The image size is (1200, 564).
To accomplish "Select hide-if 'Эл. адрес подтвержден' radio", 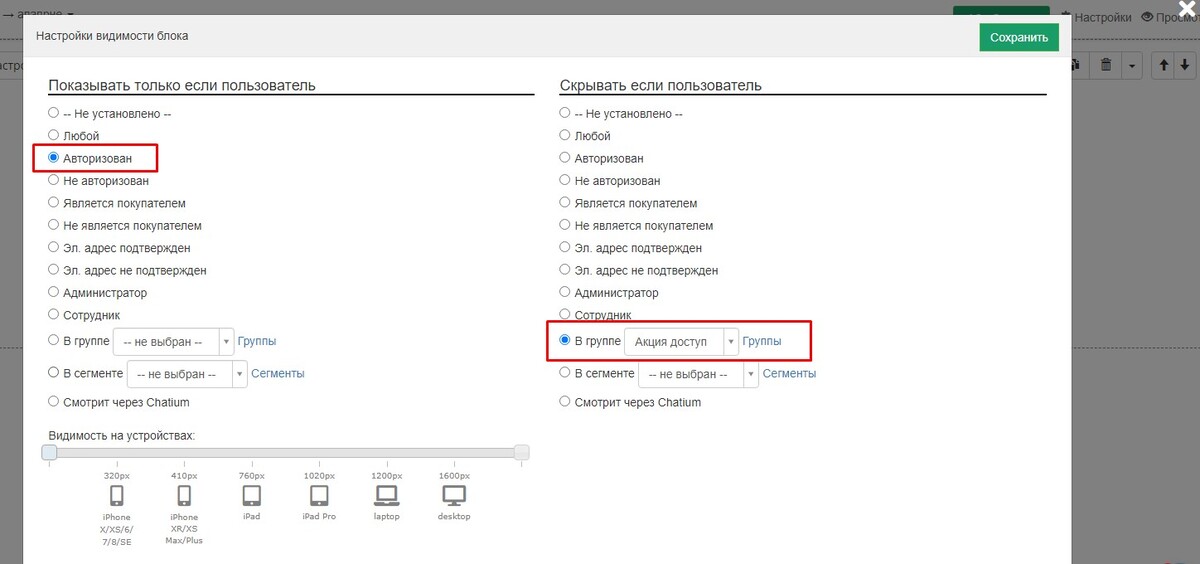I will point(566,247).
